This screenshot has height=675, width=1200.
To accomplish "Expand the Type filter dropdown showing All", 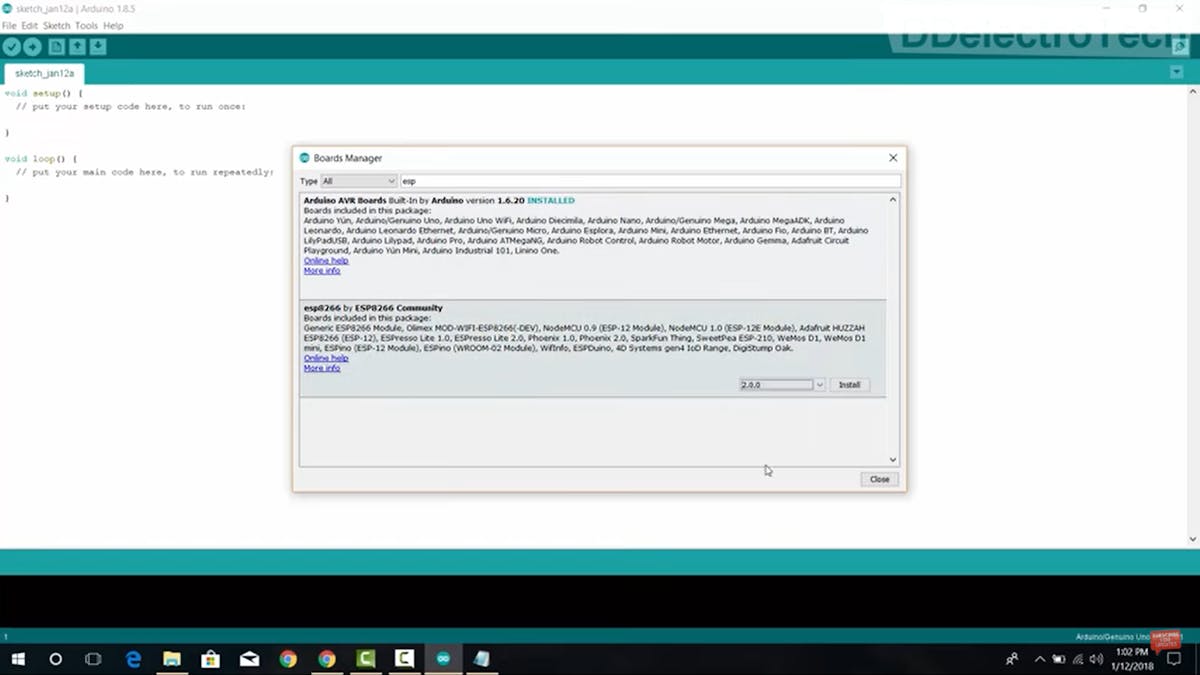I will point(358,181).
